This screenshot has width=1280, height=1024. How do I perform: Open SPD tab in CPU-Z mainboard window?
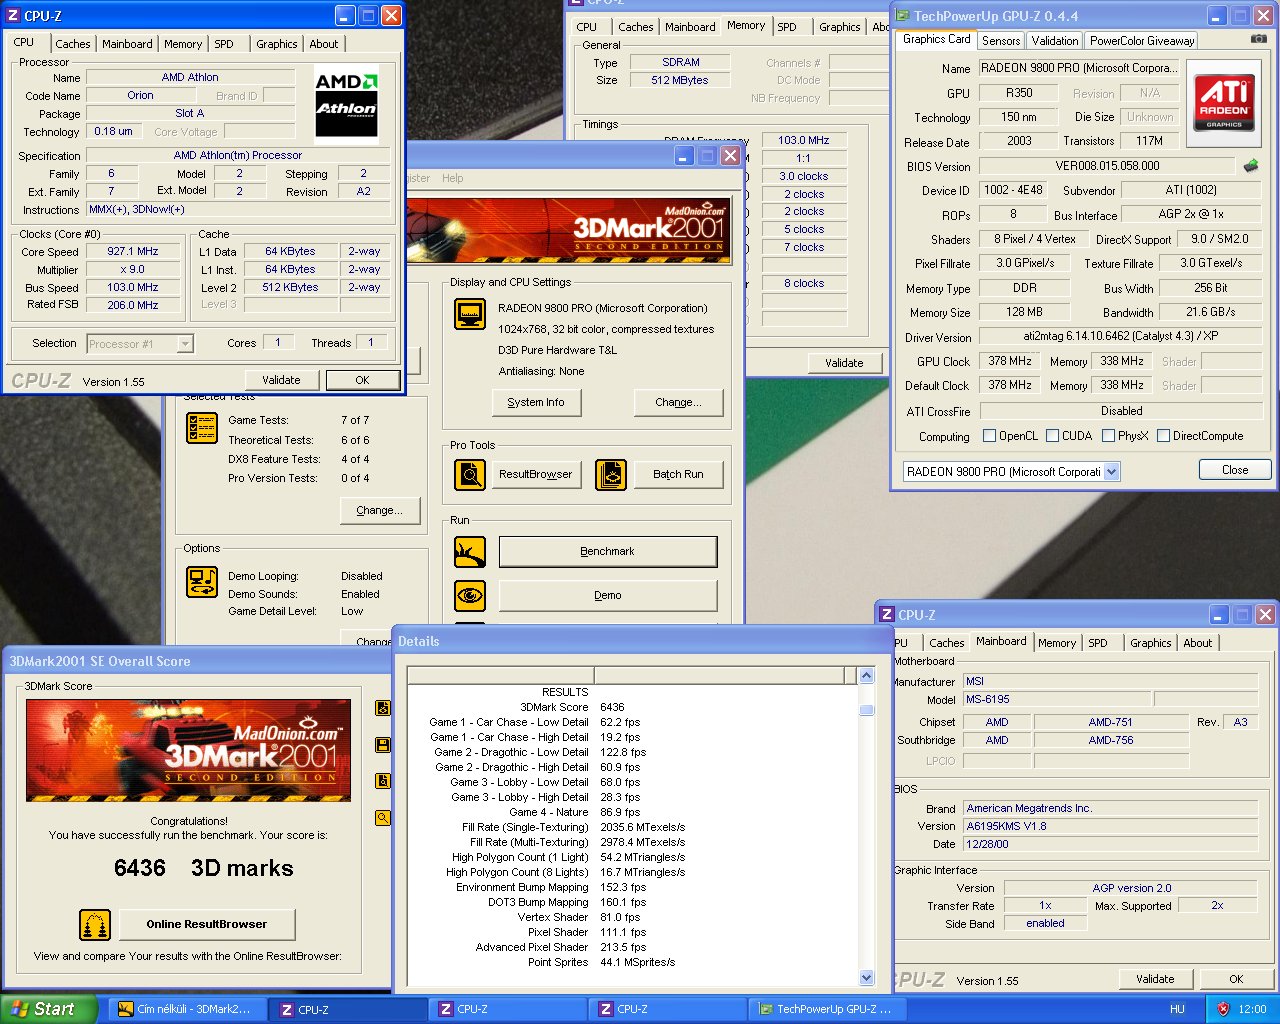tap(1098, 643)
